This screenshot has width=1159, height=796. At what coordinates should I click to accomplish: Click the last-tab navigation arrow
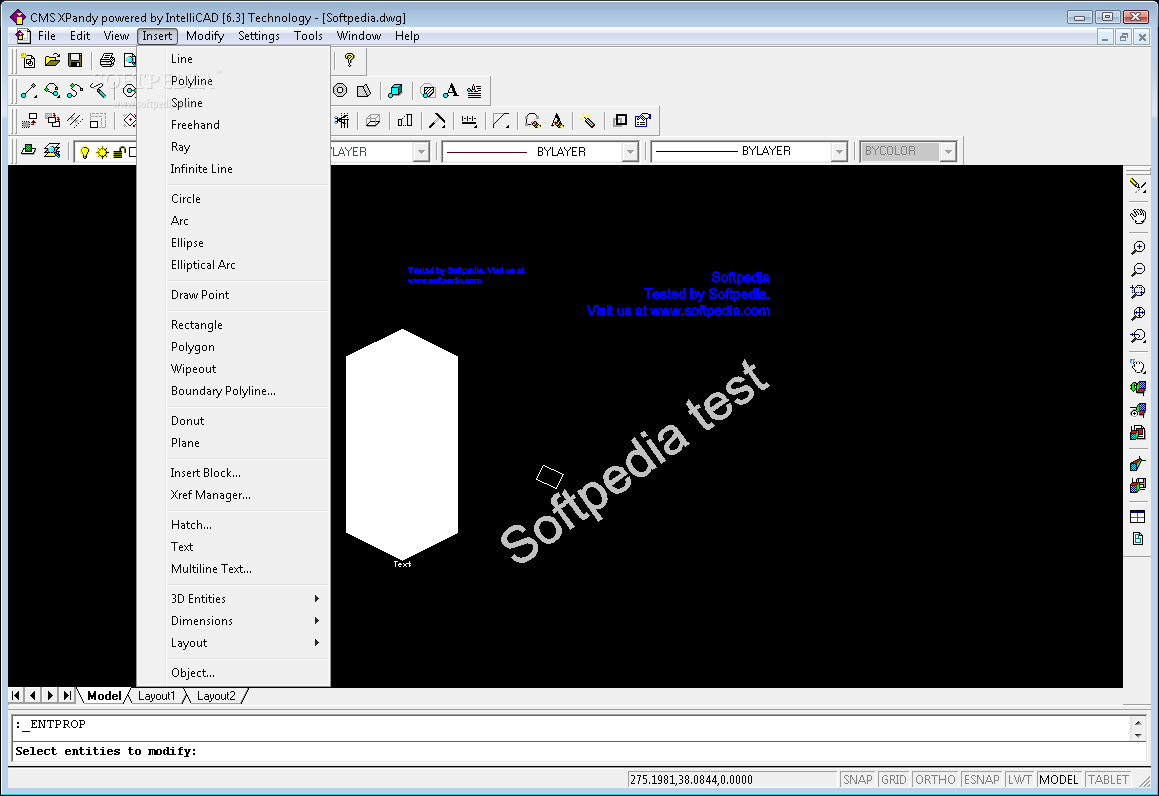67,695
